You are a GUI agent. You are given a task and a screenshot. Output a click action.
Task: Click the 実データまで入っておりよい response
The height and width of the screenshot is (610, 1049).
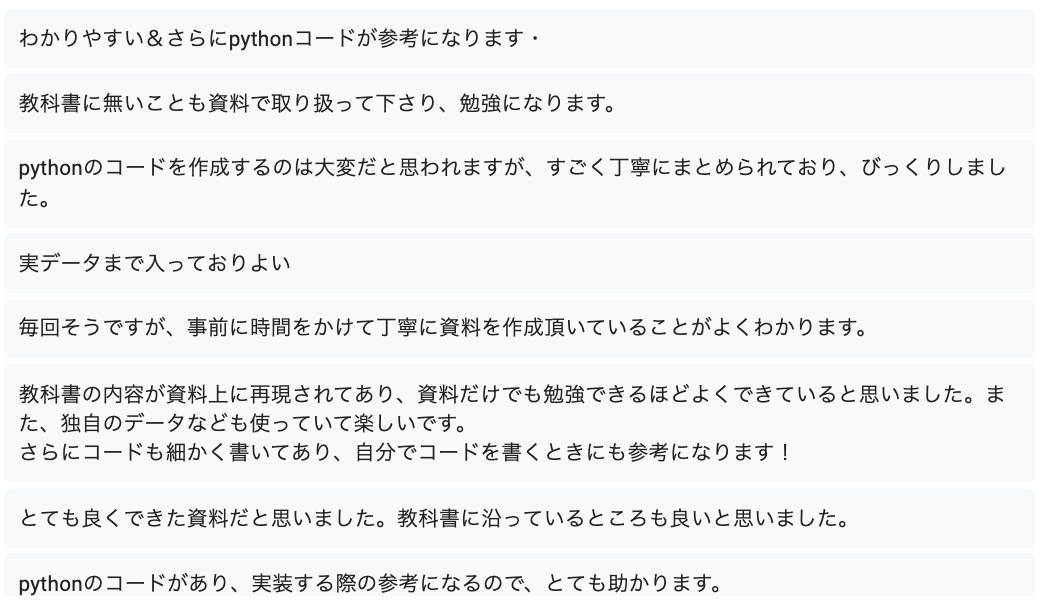pos(519,263)
